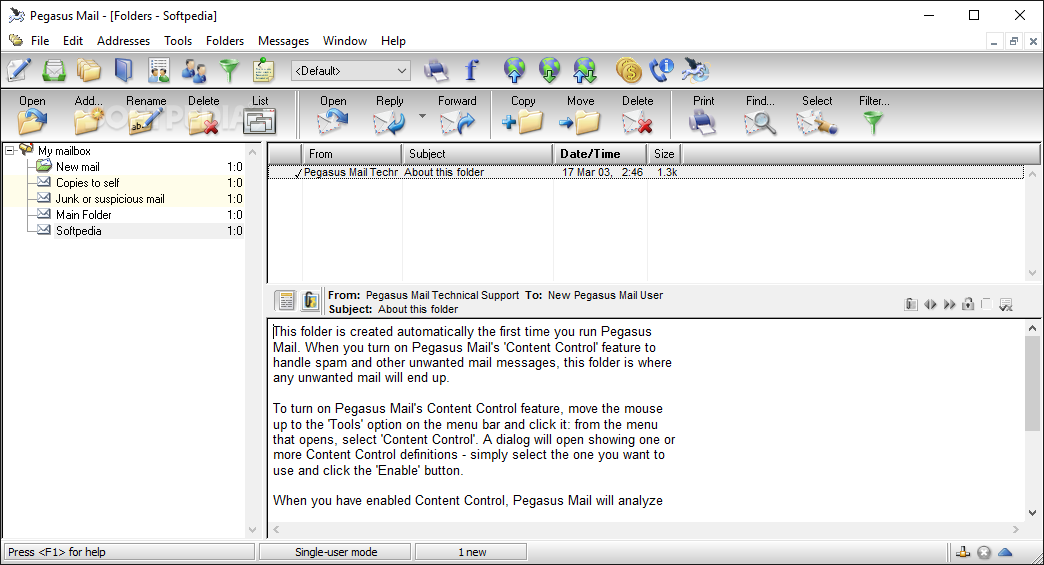Image resolution: width=1044 pixels, height=565 pixels.
Task: Open mail filtering rules funnel in top toolbar
Action: [229, 70]
